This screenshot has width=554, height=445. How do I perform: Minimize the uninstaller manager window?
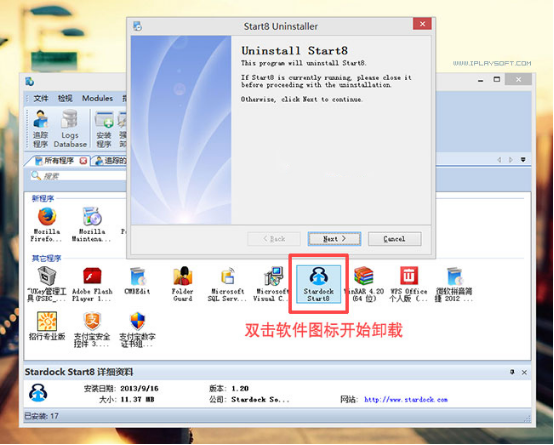pos(481,80)
